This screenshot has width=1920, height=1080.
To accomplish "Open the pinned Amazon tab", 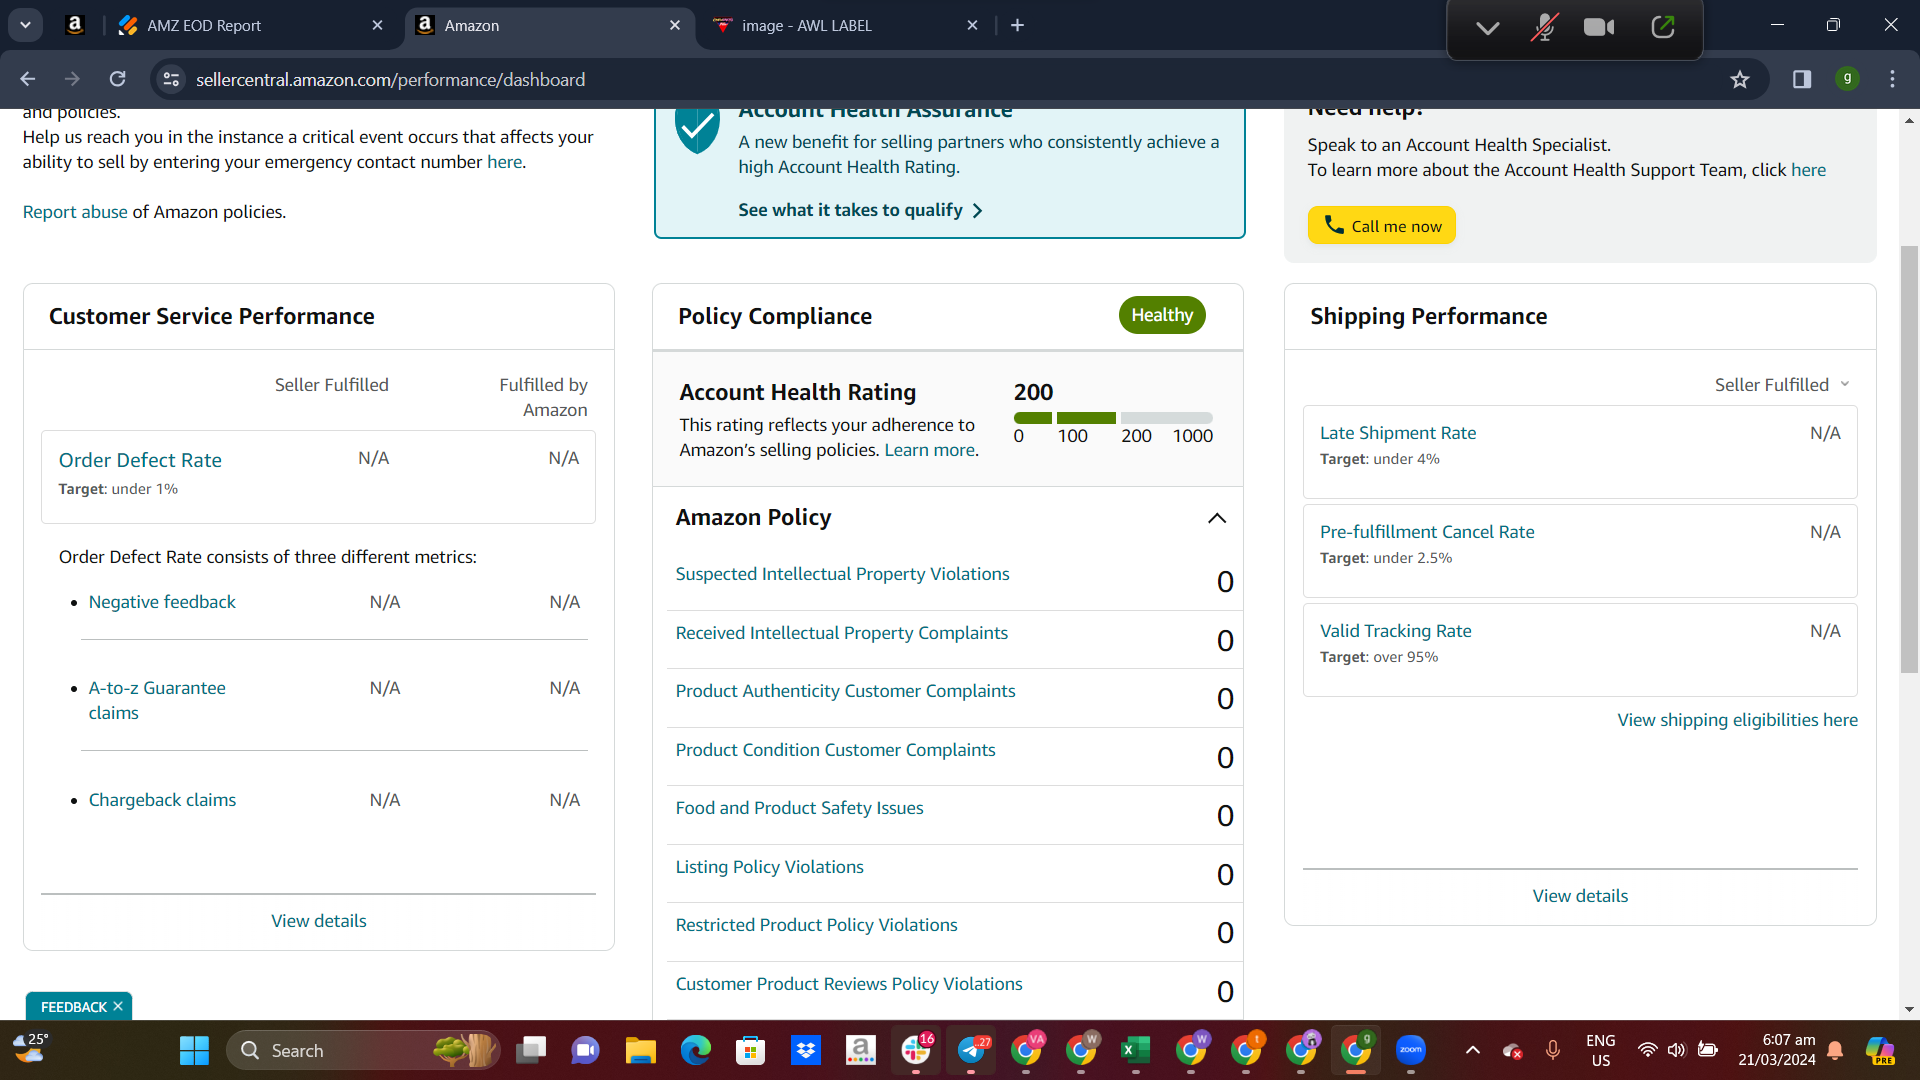I will 75,25.
